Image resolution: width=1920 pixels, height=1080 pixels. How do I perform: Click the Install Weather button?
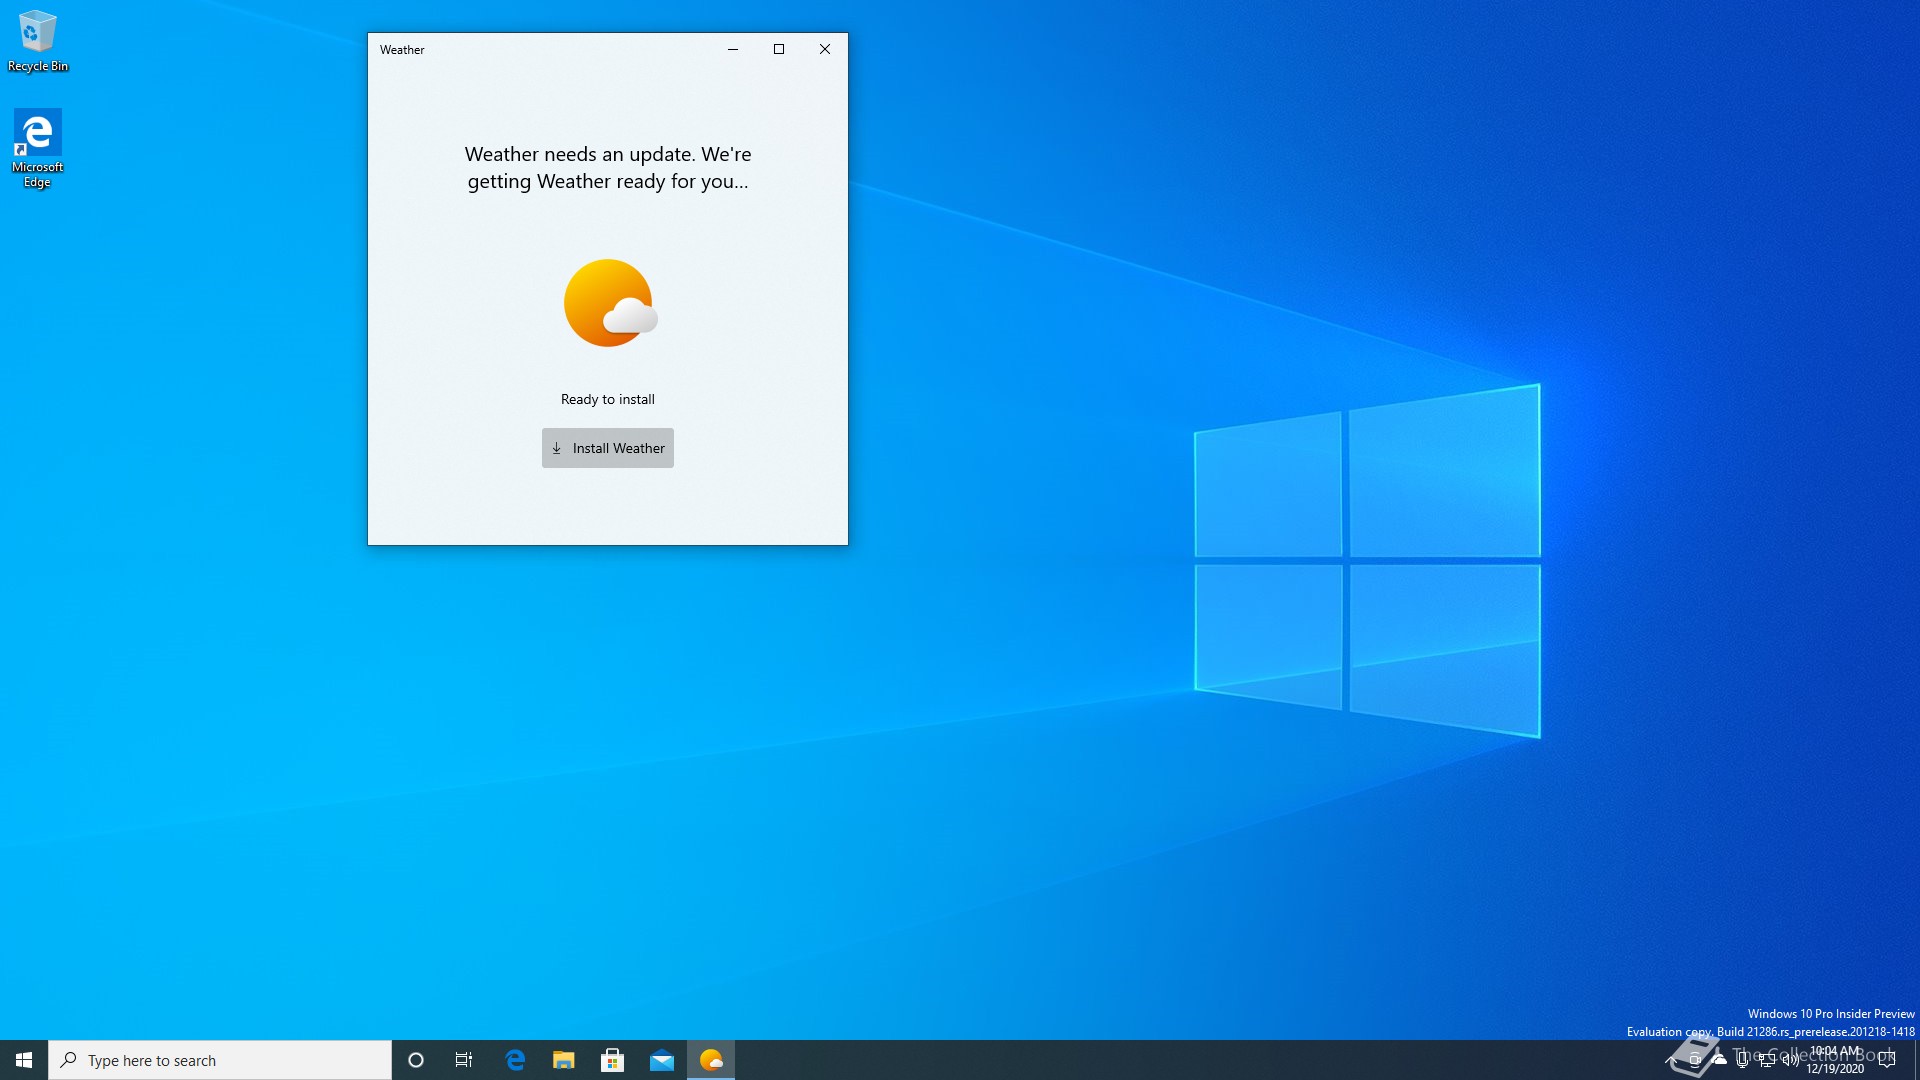pyautogui.click(x=607, y=448)
